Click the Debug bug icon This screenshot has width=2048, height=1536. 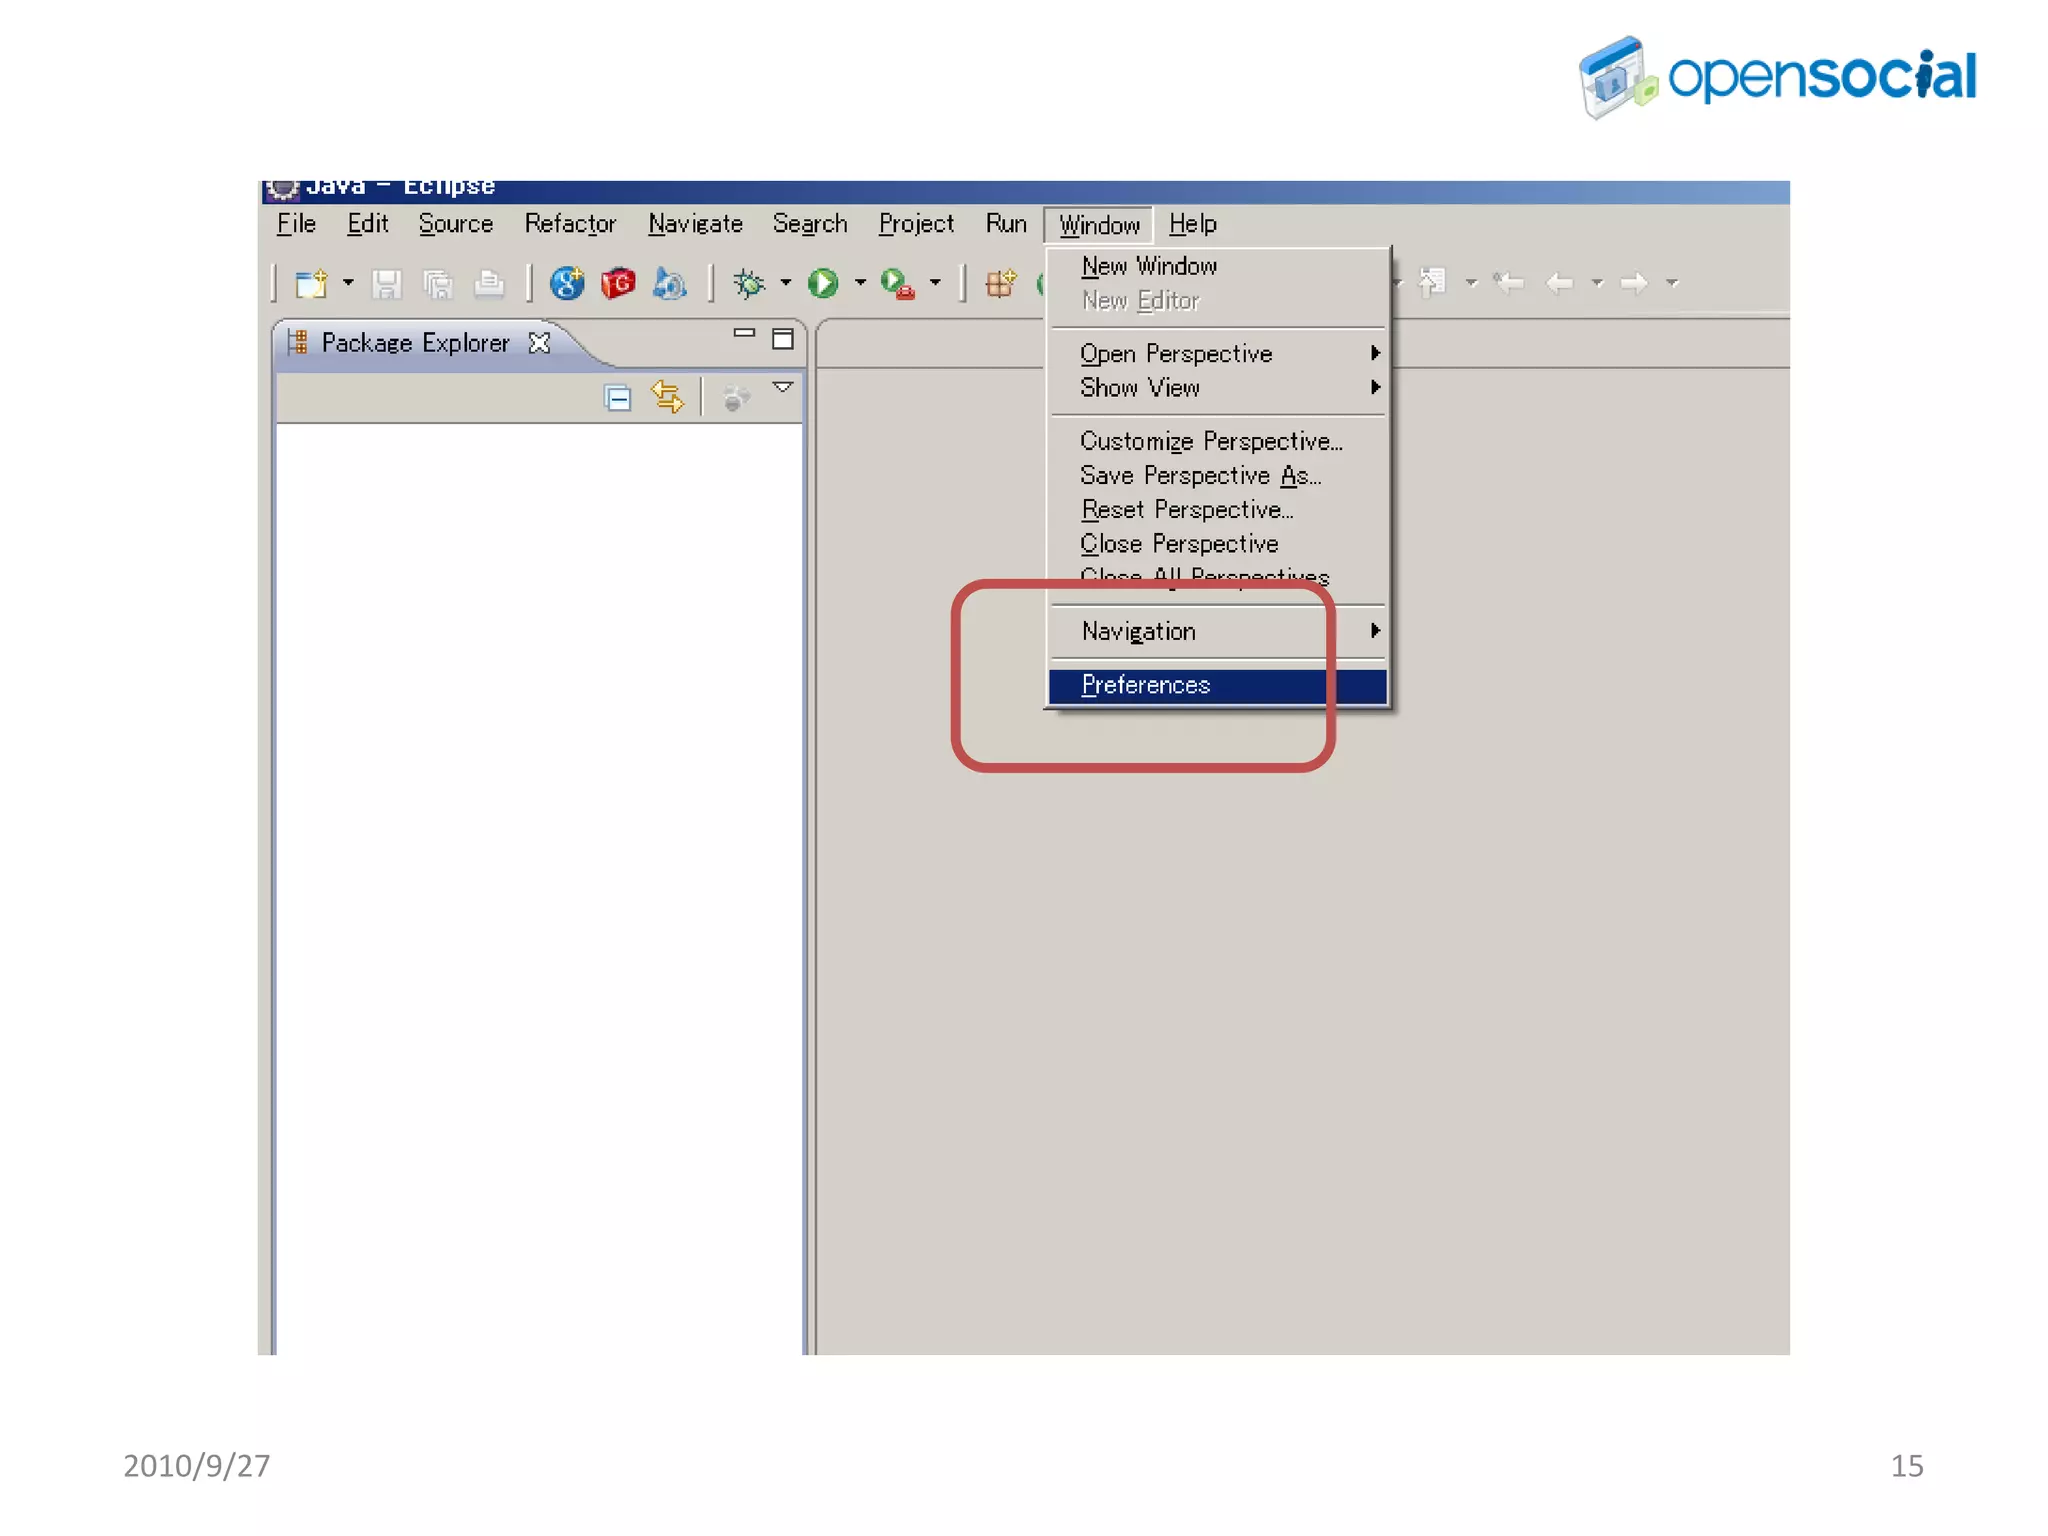click(x=748, y=284)
